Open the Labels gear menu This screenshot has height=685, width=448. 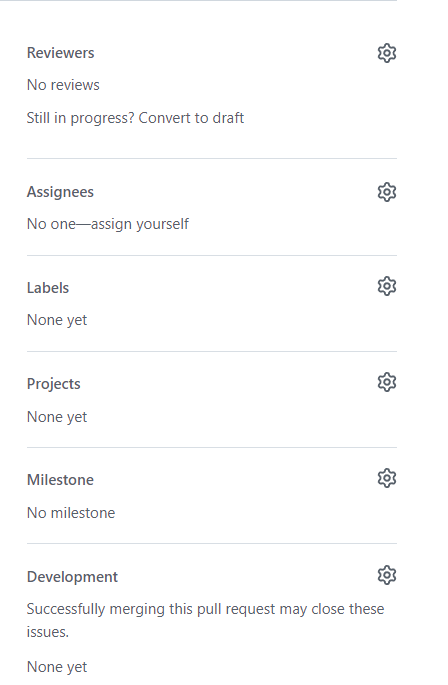(x=387, y=287)
